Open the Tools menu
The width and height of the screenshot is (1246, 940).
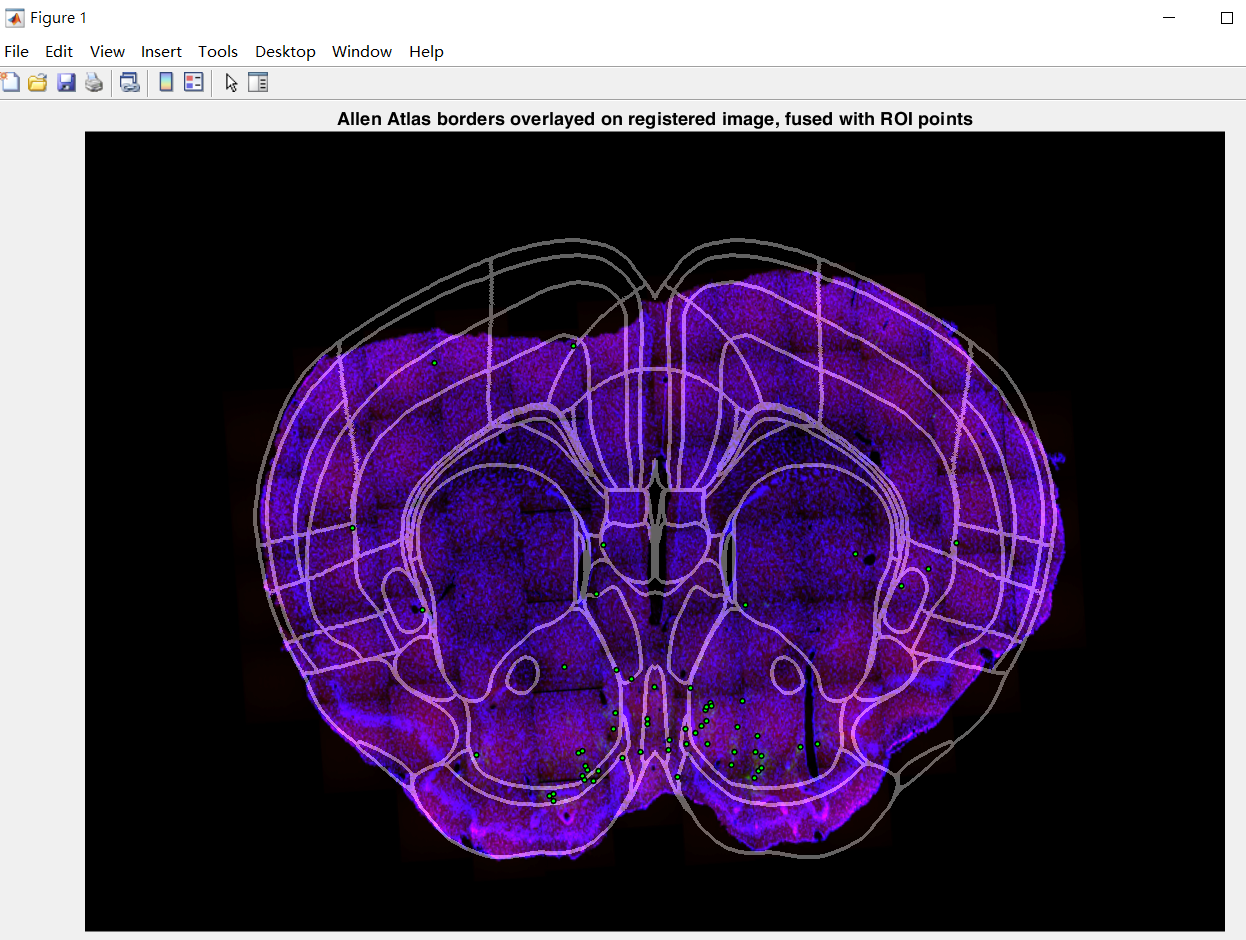[x=218, y=51]
